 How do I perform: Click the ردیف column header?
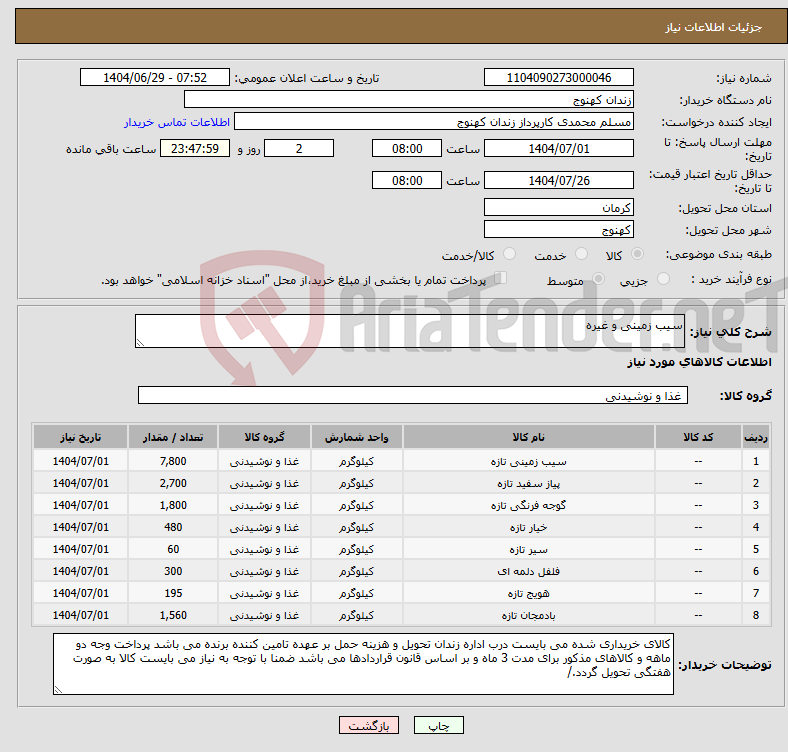[755, 437]
